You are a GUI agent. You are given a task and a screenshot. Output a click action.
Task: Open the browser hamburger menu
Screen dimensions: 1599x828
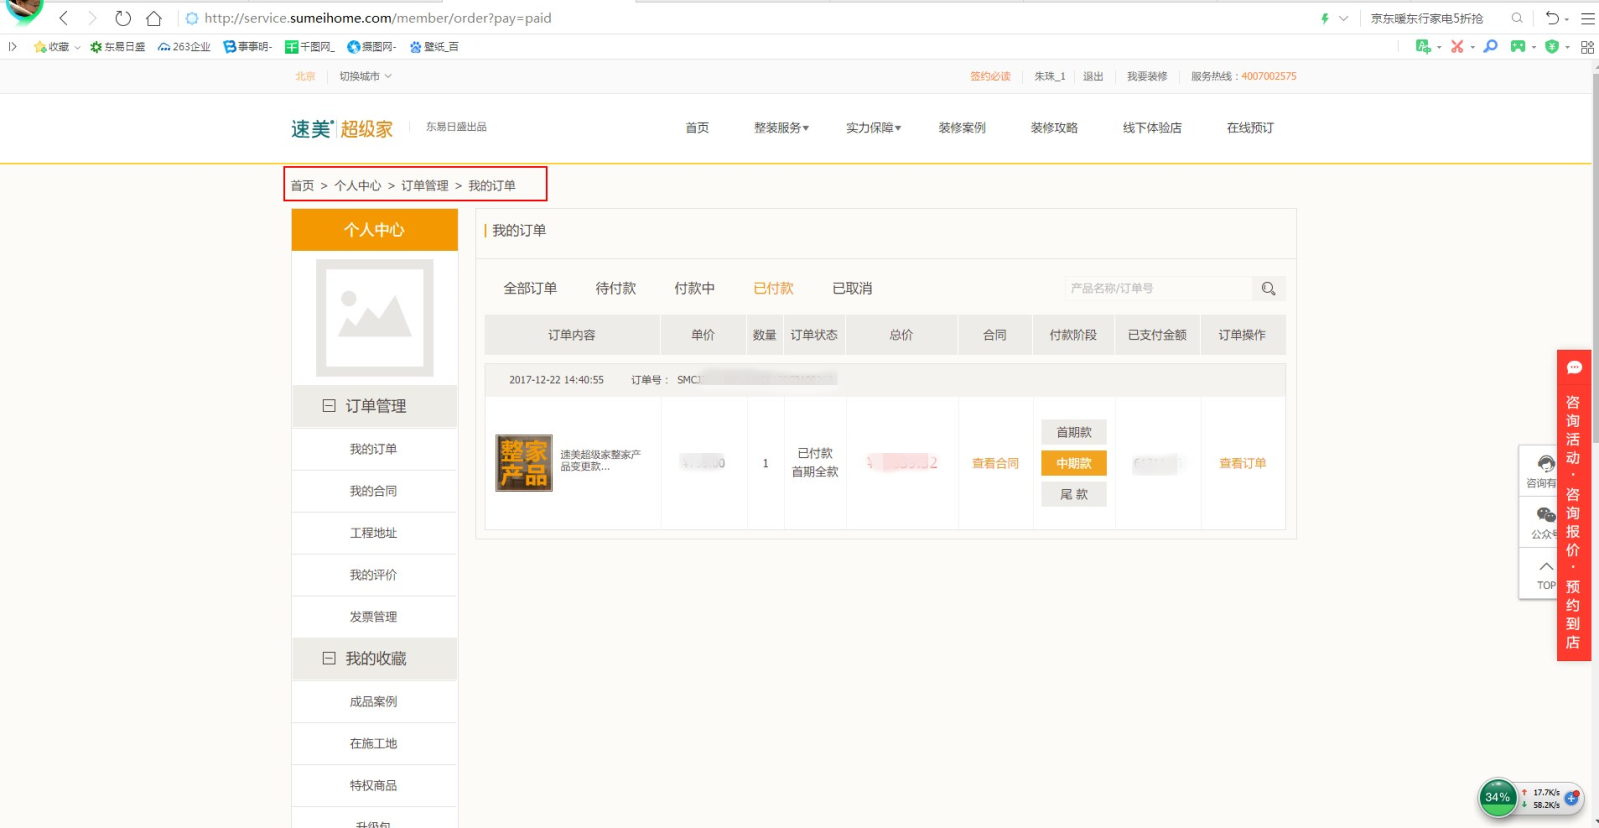pos(1587,18)
